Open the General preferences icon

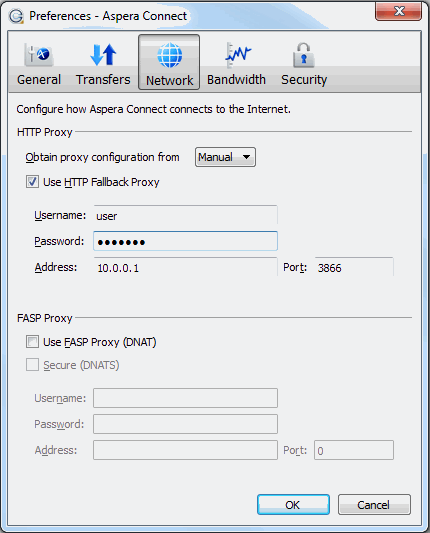point(39,54)
